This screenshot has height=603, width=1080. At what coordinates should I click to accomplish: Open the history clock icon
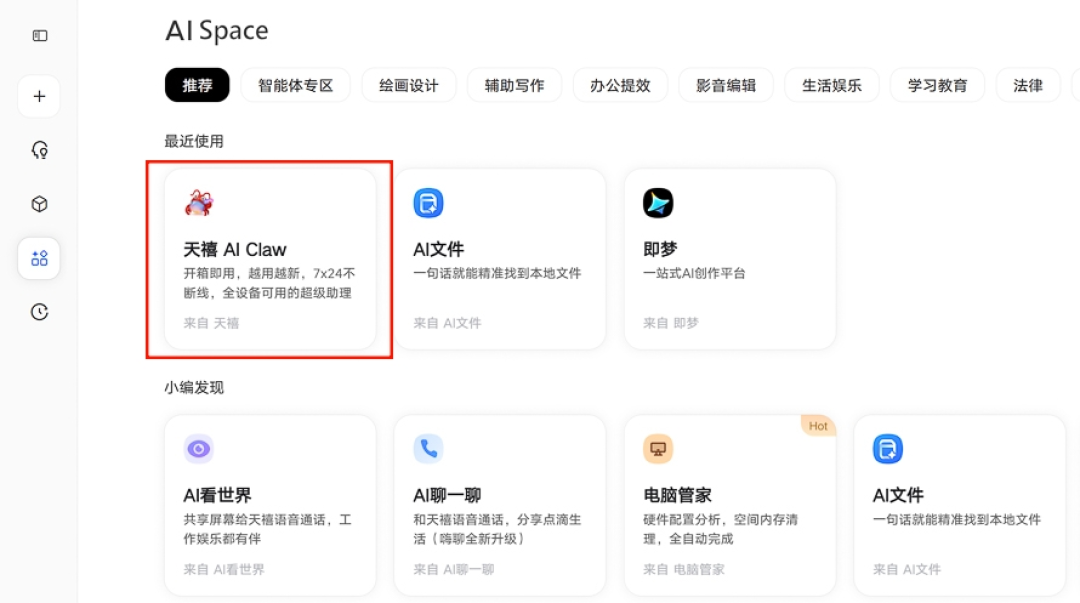(39, 312)
